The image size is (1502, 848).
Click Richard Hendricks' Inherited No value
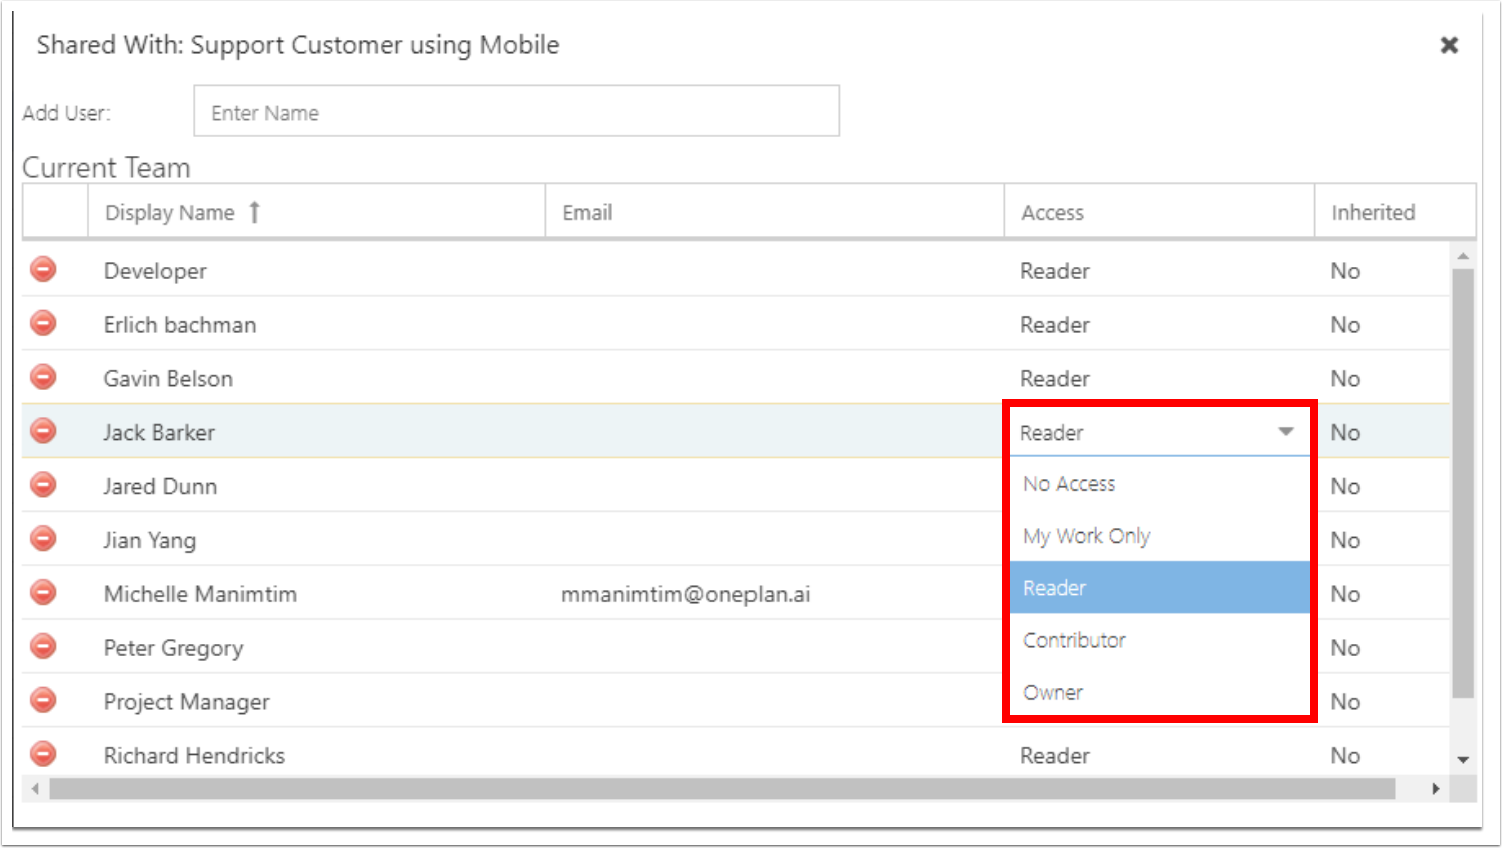click(x=1345, y=755)
